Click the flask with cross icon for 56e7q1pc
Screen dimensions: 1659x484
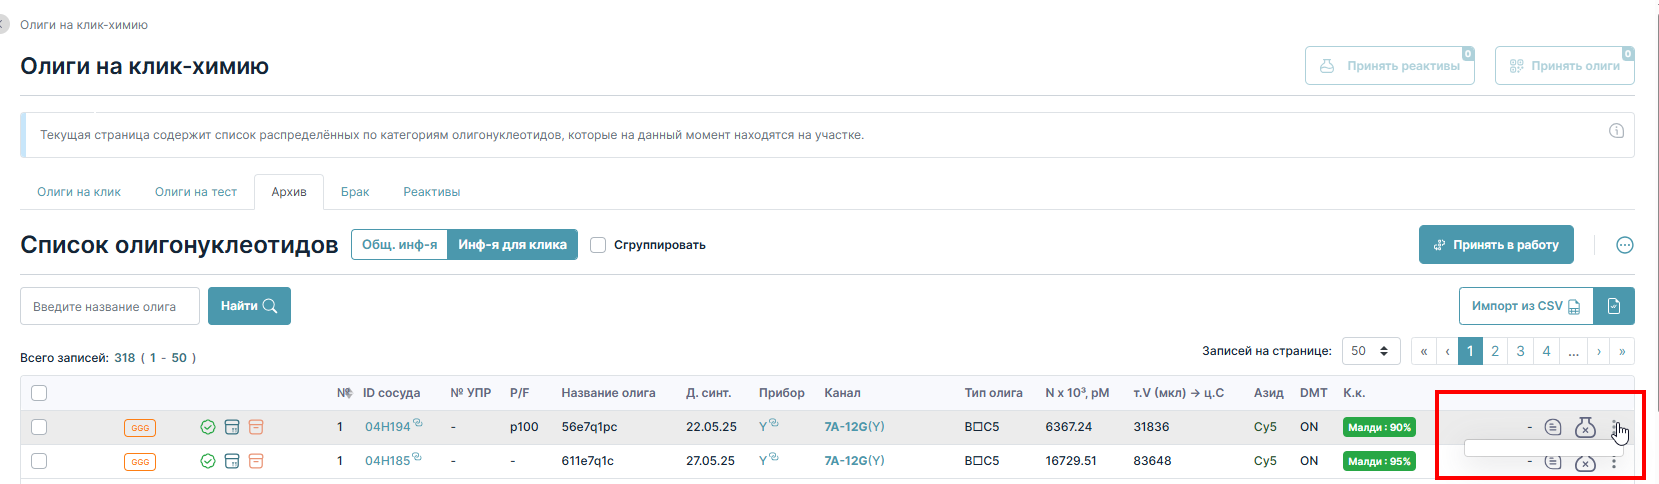(1585, 427)
